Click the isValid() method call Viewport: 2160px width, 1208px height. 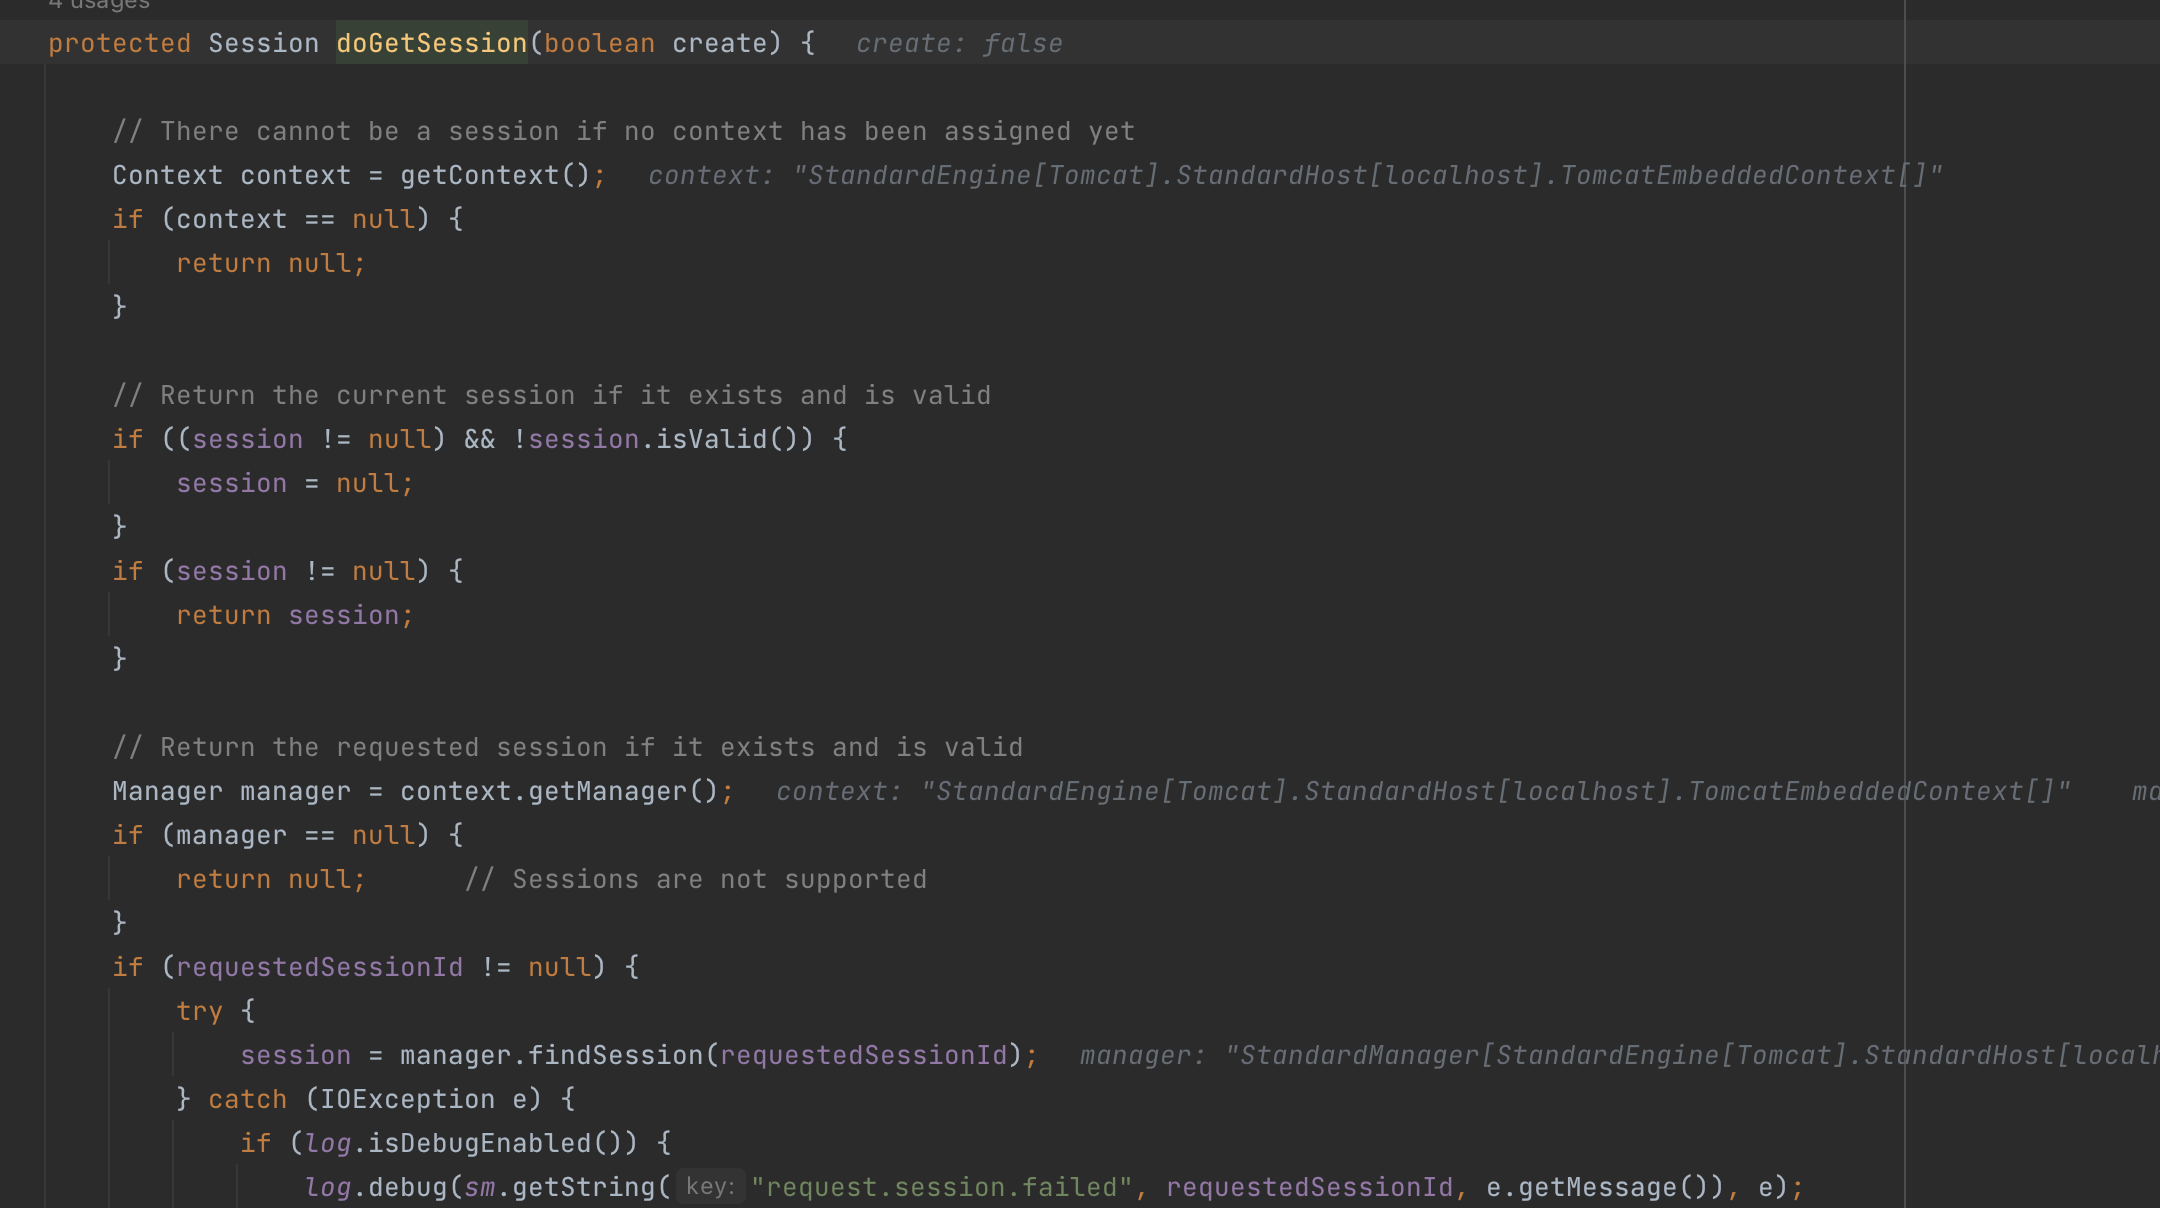(726, 439)
